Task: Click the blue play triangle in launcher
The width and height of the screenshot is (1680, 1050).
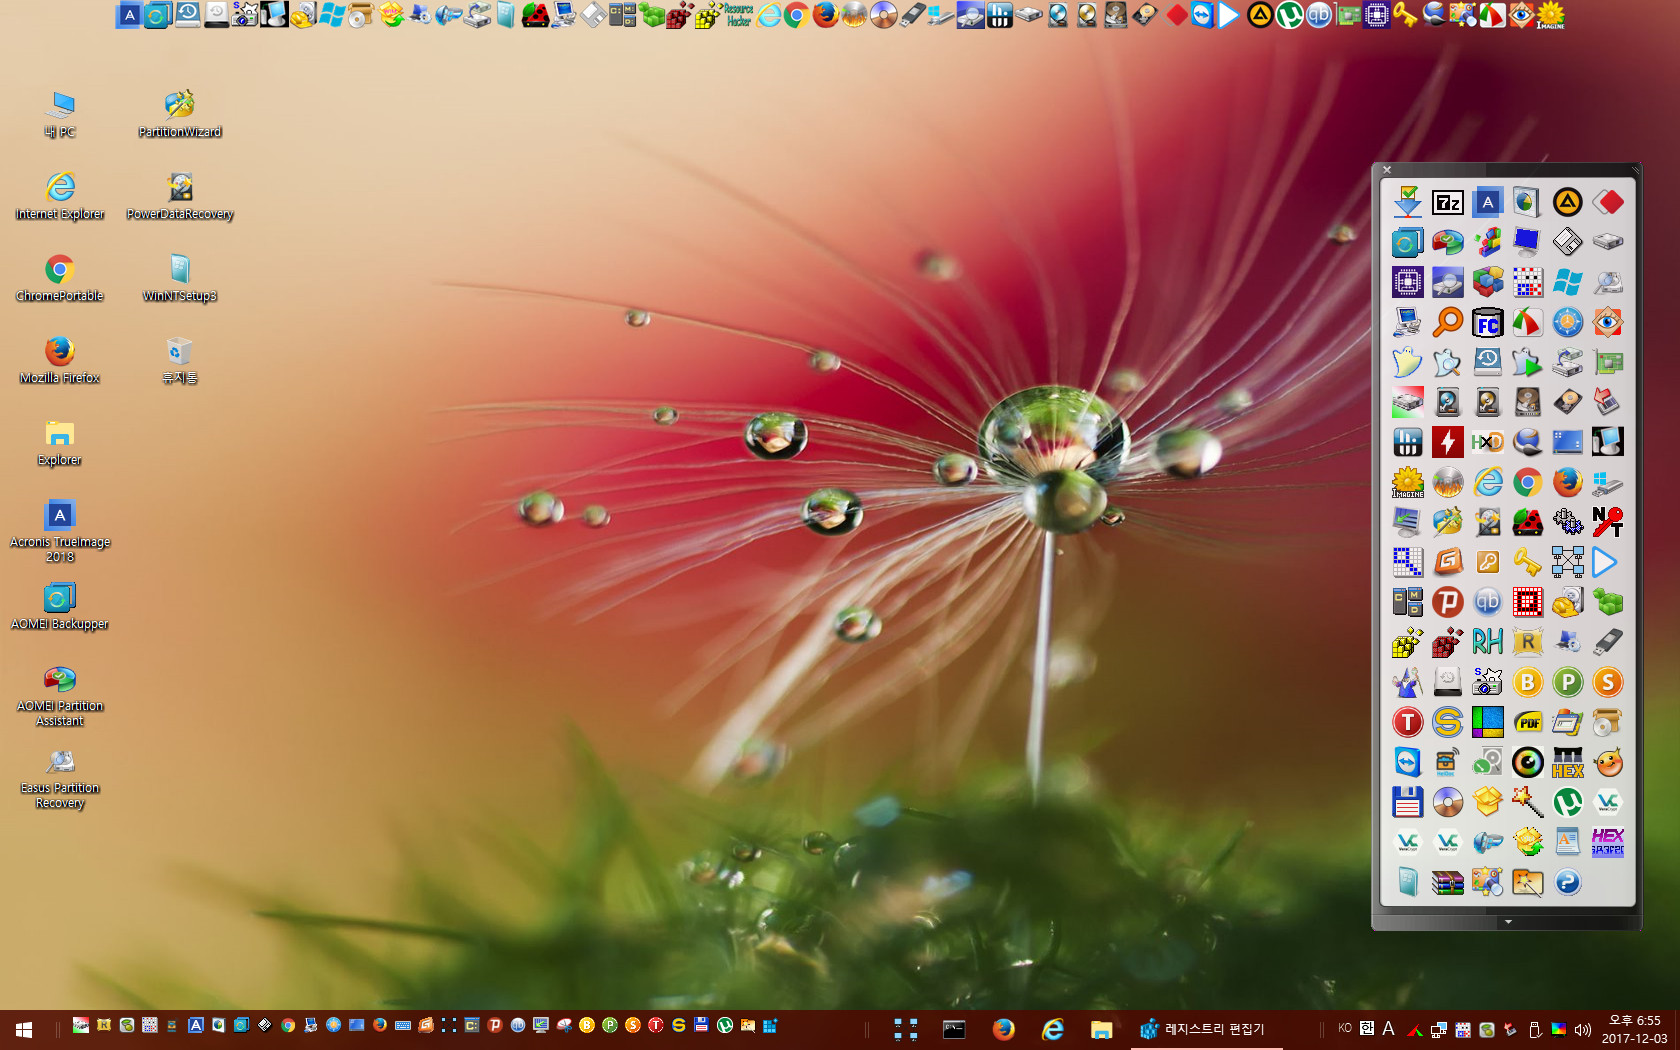Action: (x=1607, y=563)
